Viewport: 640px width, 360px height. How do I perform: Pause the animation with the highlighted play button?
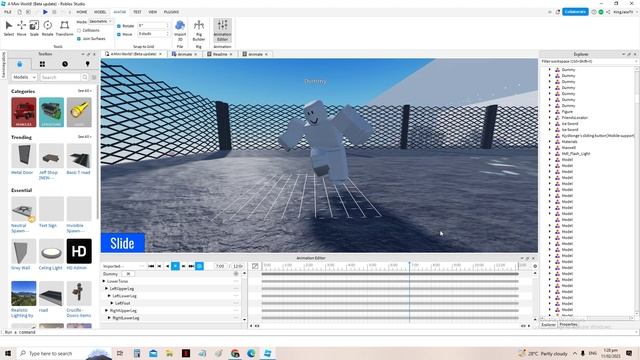[175, 266]
